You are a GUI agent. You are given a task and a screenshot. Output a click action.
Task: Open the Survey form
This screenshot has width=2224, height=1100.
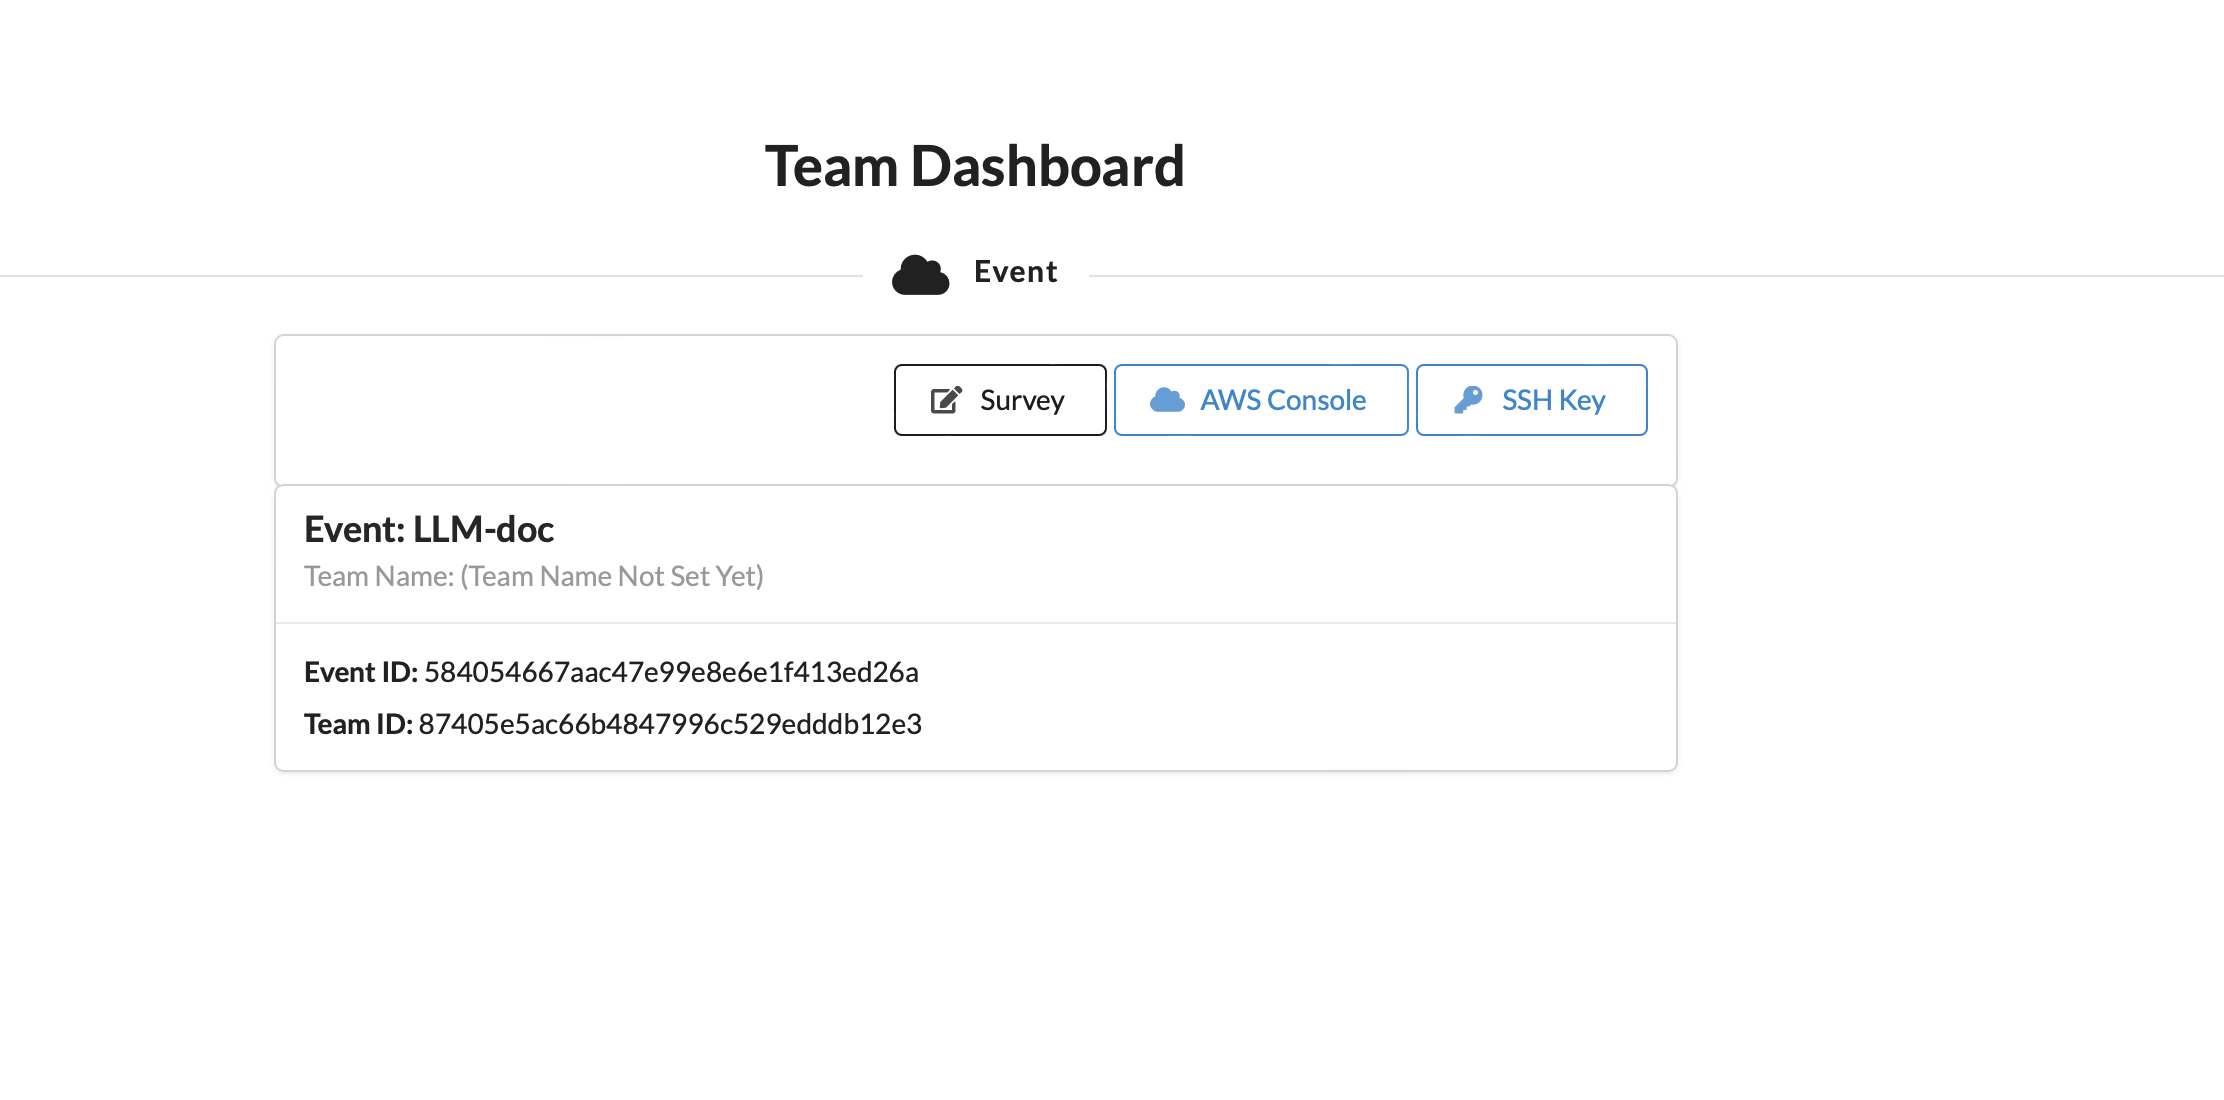(1000, 399)
